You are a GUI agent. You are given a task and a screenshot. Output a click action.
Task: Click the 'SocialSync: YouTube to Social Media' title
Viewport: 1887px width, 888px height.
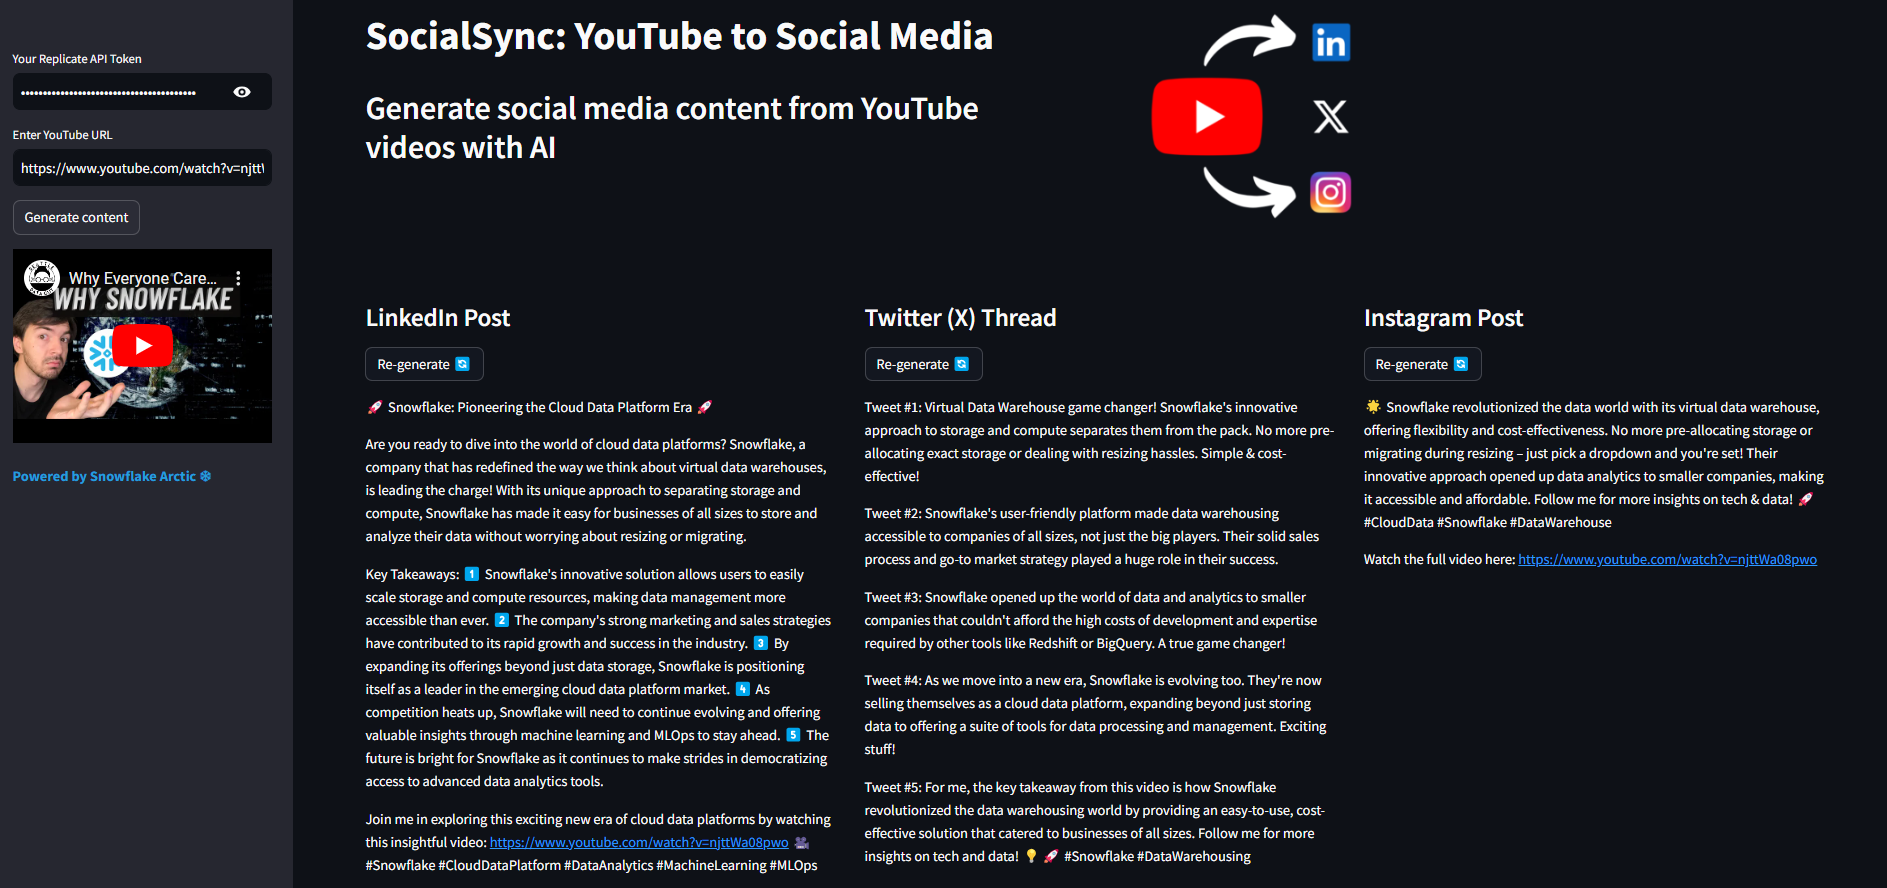coord(679,36)
